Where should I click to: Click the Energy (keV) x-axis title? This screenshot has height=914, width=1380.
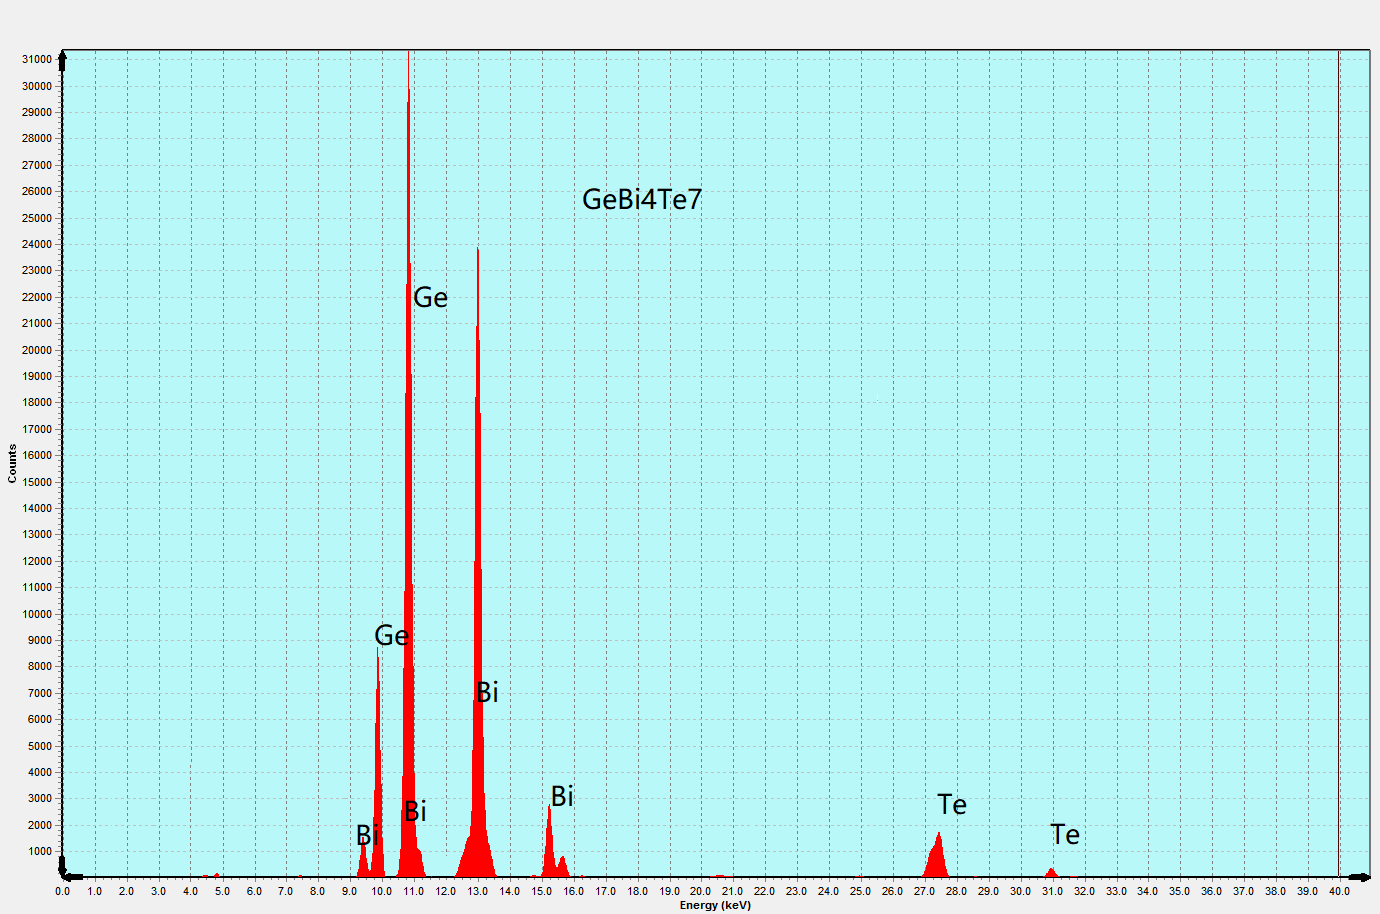[x=715, y=905]
